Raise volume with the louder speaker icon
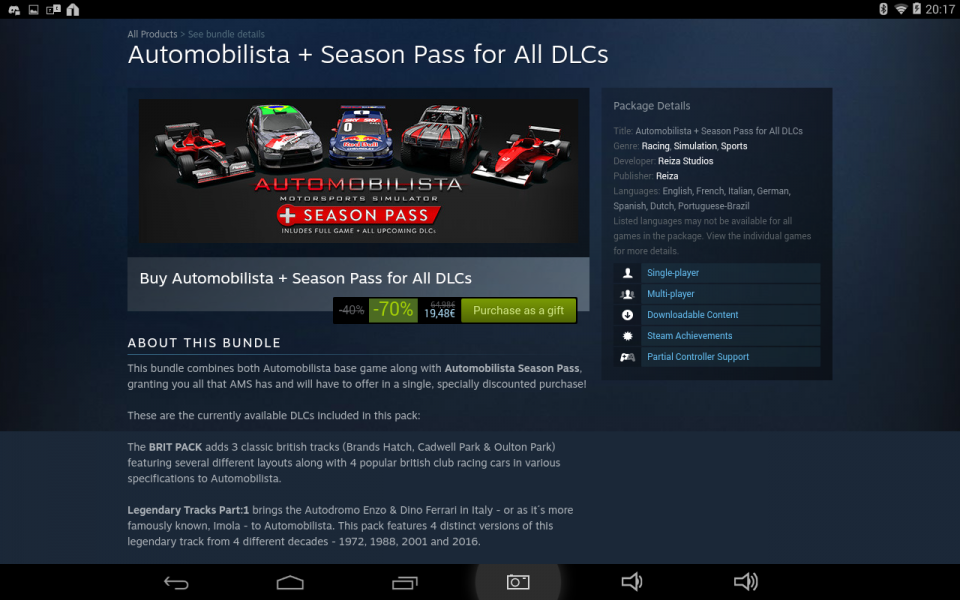The height and width of the screenshot is (600, 960). click(746, 582)
